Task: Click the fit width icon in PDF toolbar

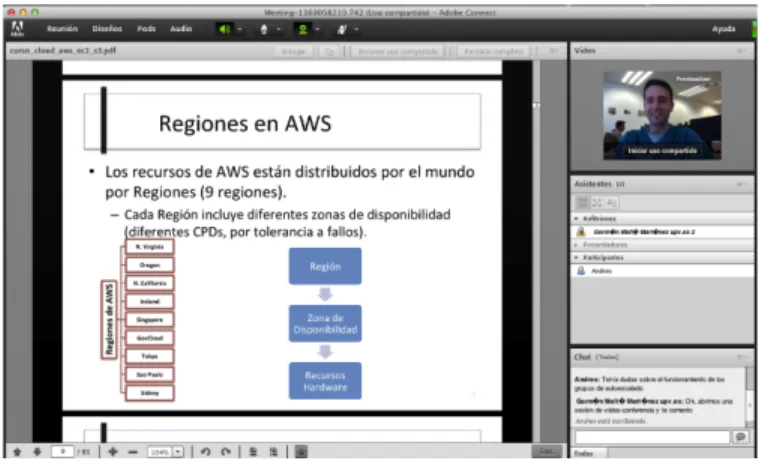Action: click(253, 452)
